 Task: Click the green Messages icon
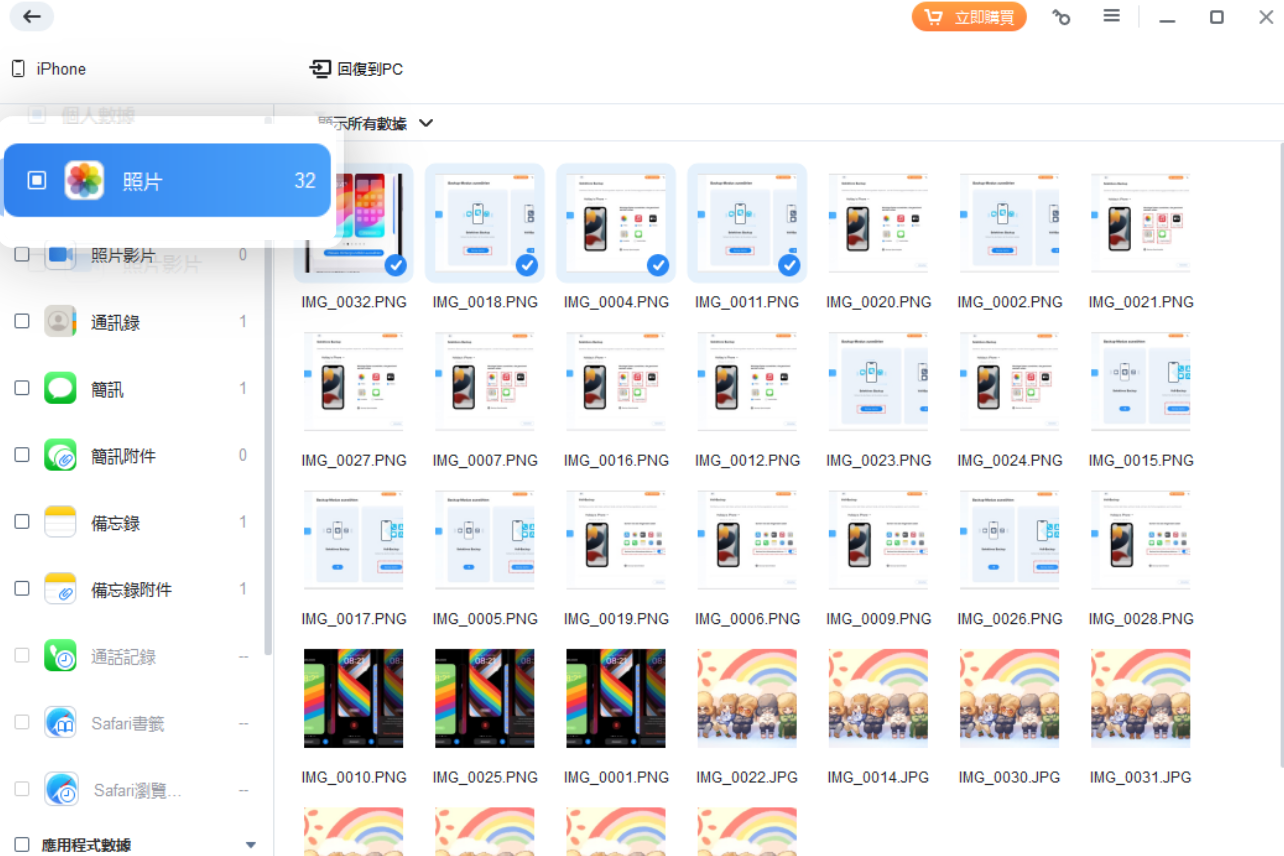[x=60, y=388]
